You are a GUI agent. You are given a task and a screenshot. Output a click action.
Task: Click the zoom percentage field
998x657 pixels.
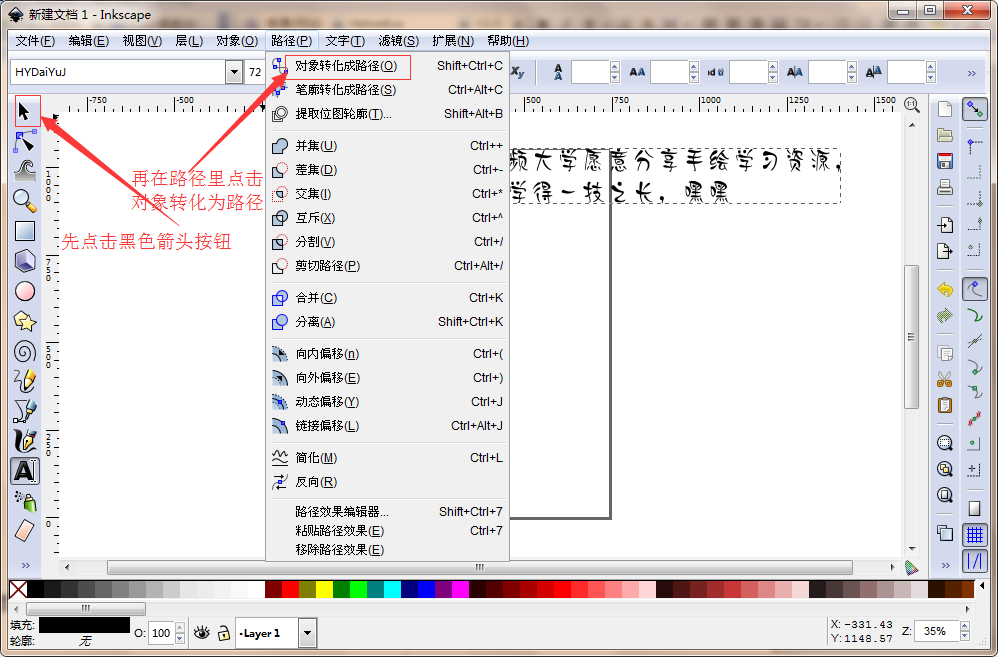pyautogui.click(x=935, y=631)
